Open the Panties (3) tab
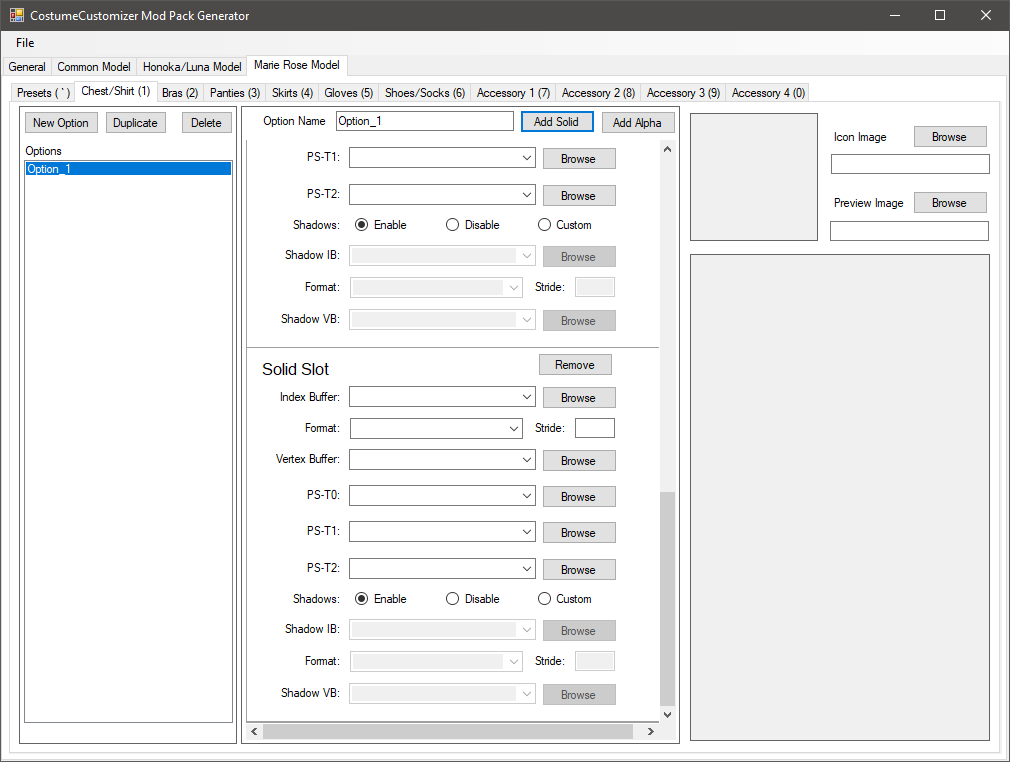Viewport: 1010px width, 762px height. point(234,93)
